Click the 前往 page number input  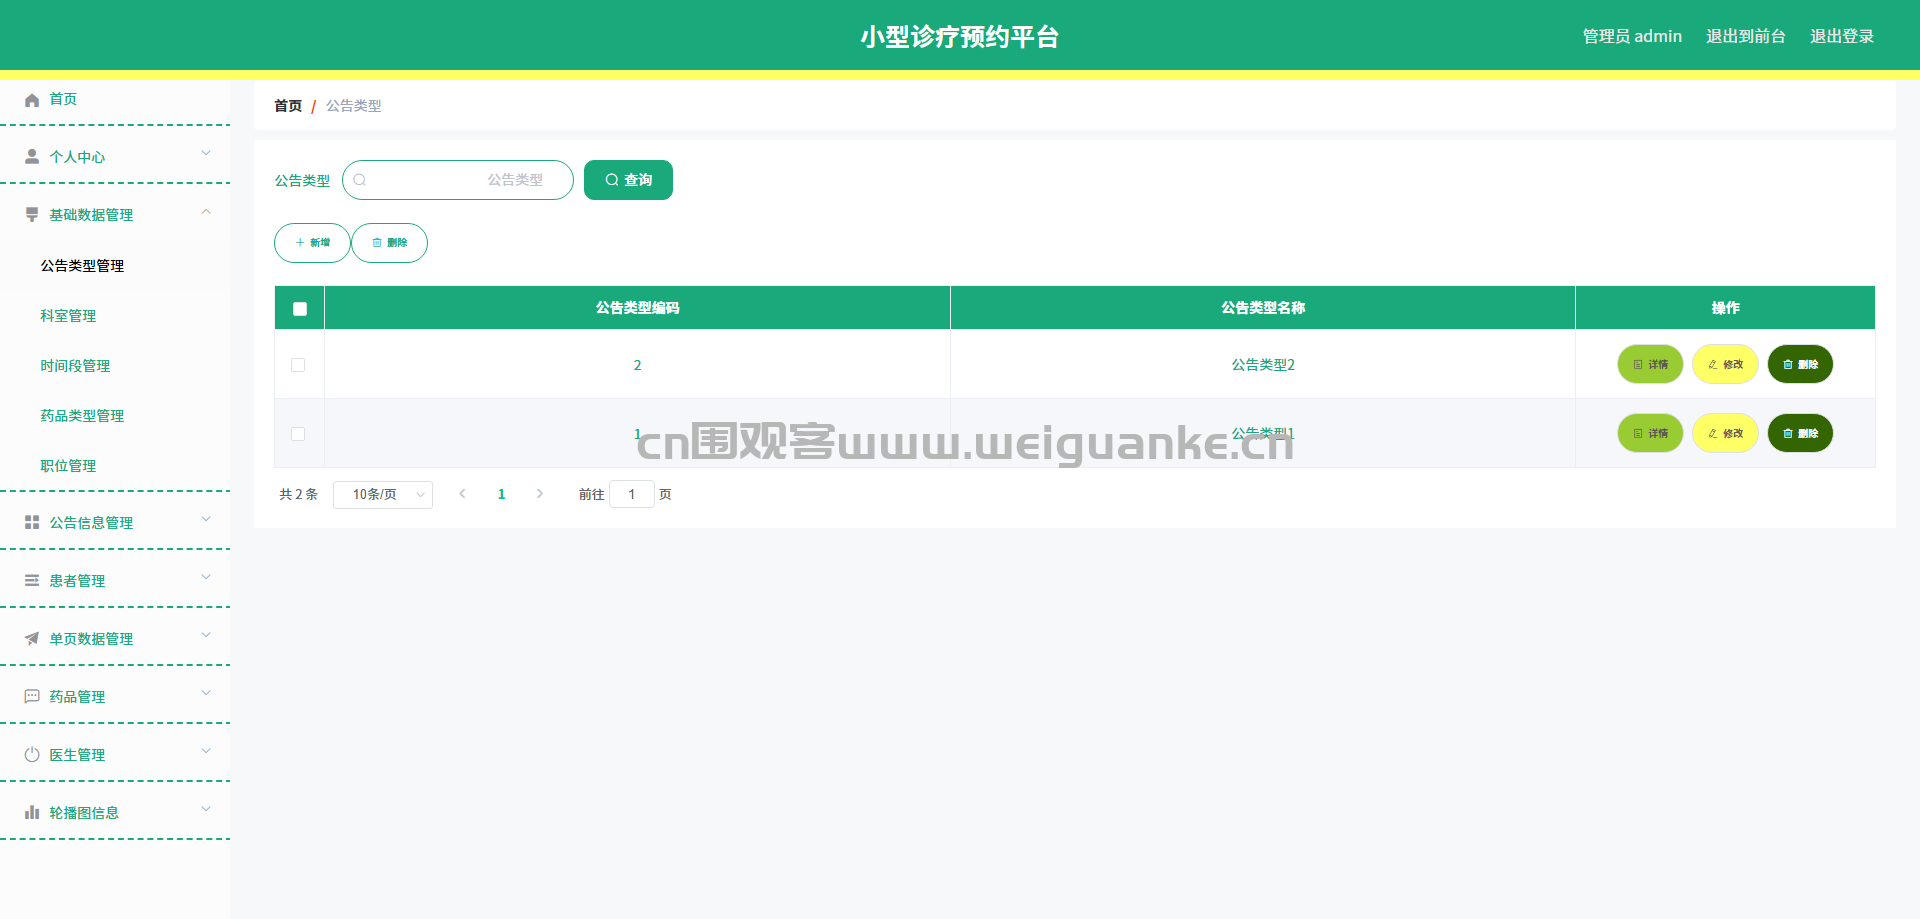pos(631,494)
